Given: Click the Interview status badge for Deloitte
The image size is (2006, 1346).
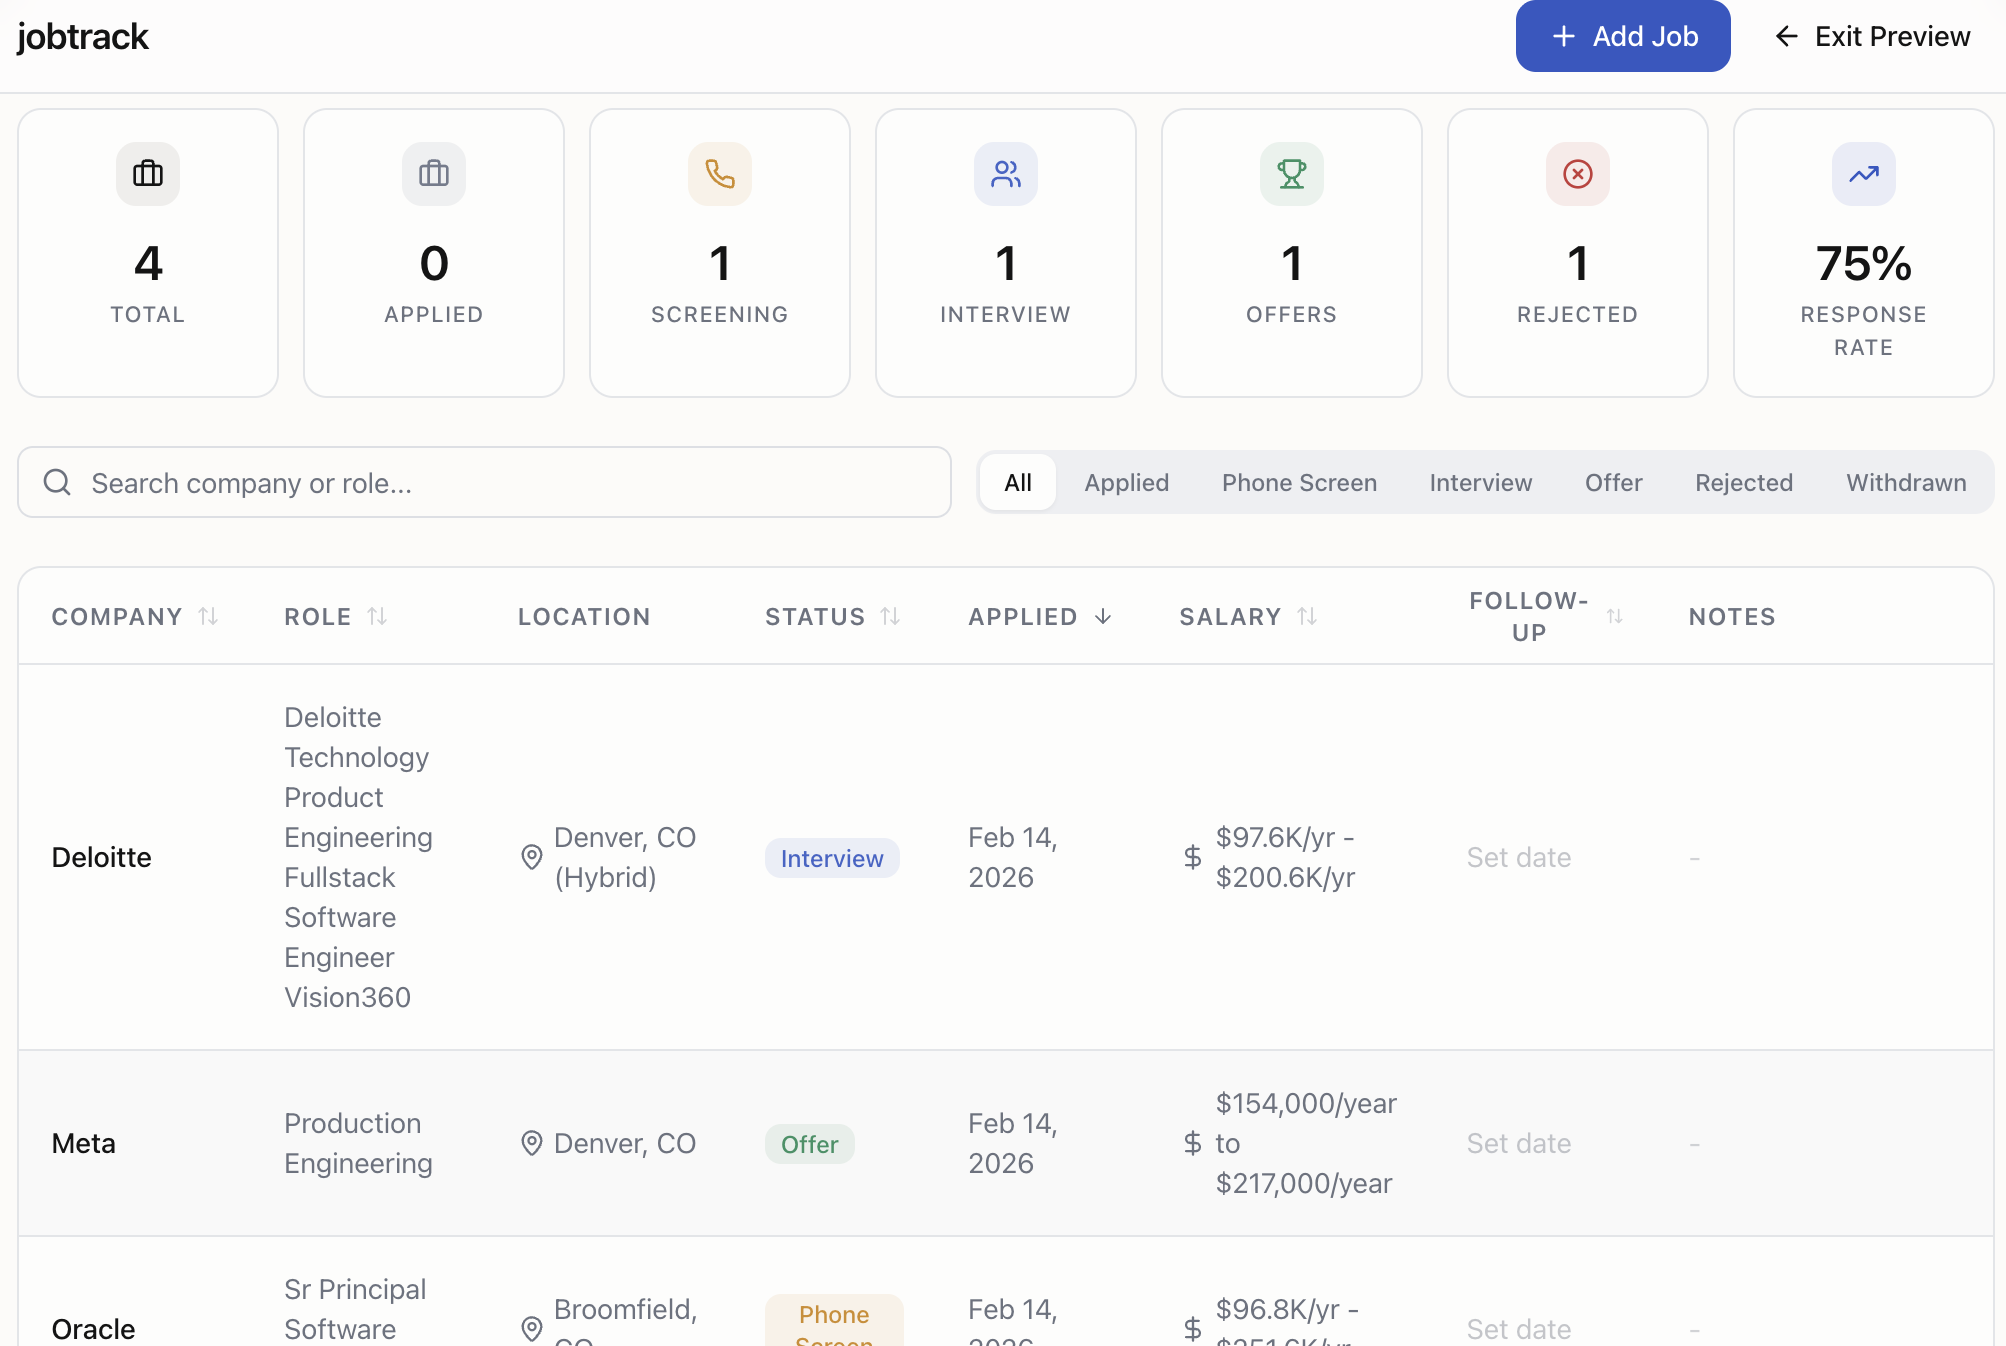Looking at the screenshot, I should point(831,857).
